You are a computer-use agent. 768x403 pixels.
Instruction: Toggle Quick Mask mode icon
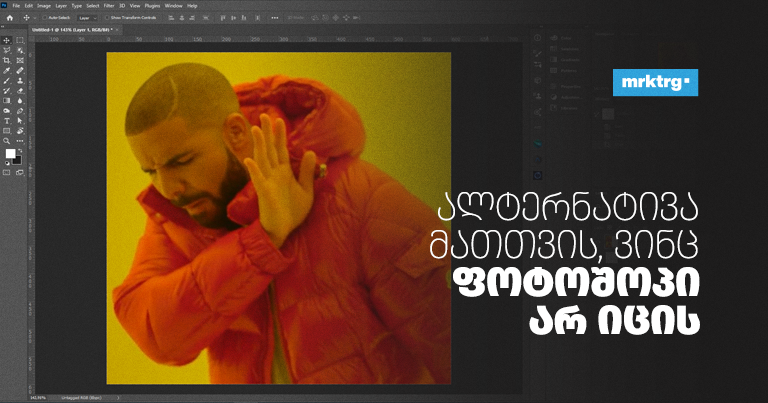(7, 172)
